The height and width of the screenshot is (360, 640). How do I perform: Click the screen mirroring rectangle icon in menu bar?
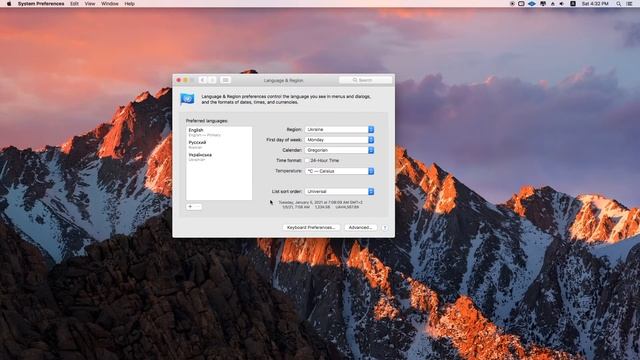[521, 4]
